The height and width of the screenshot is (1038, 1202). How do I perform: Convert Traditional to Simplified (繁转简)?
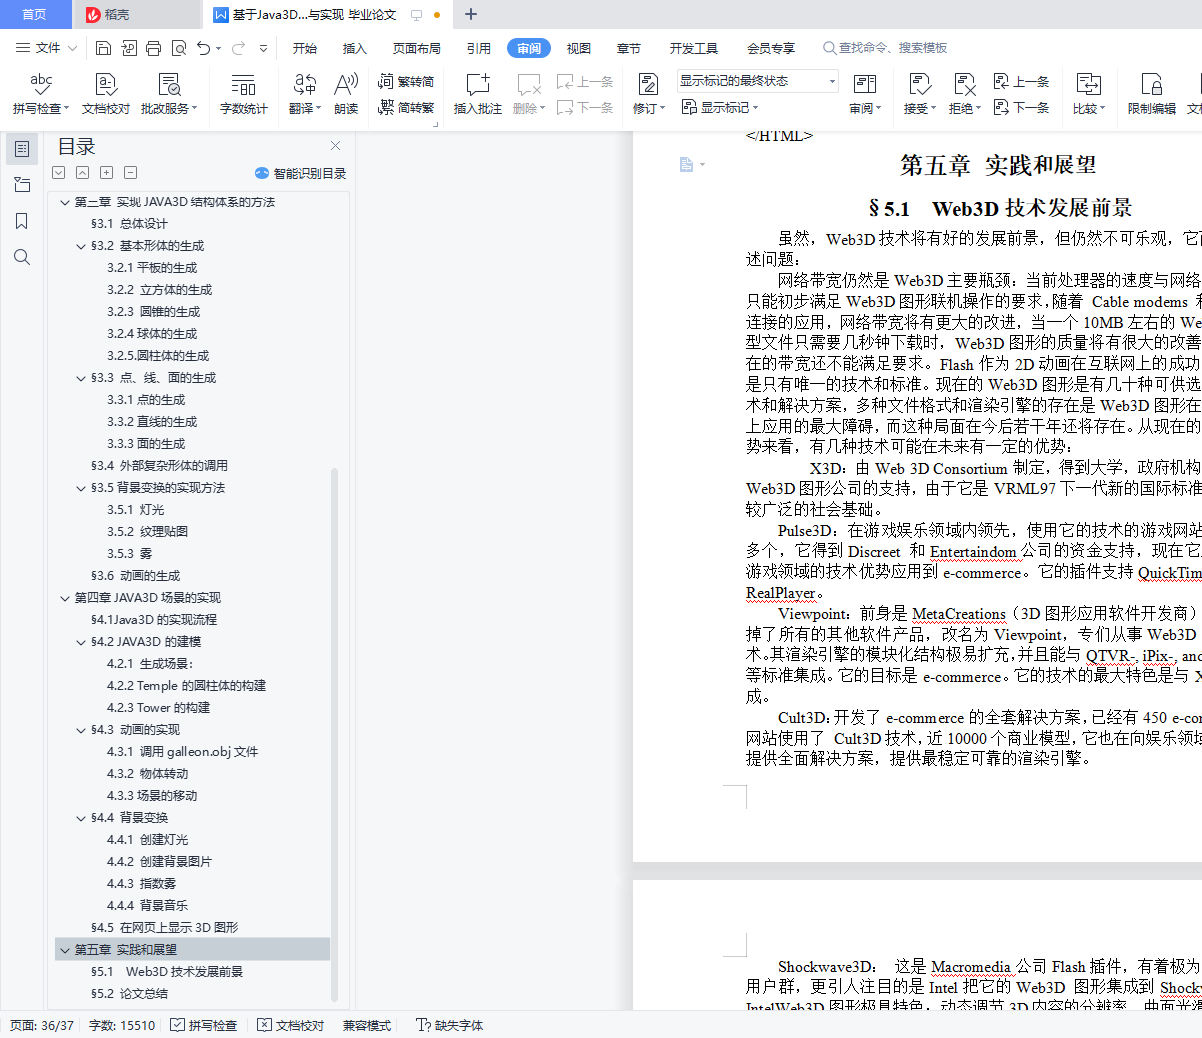[406, 82]
